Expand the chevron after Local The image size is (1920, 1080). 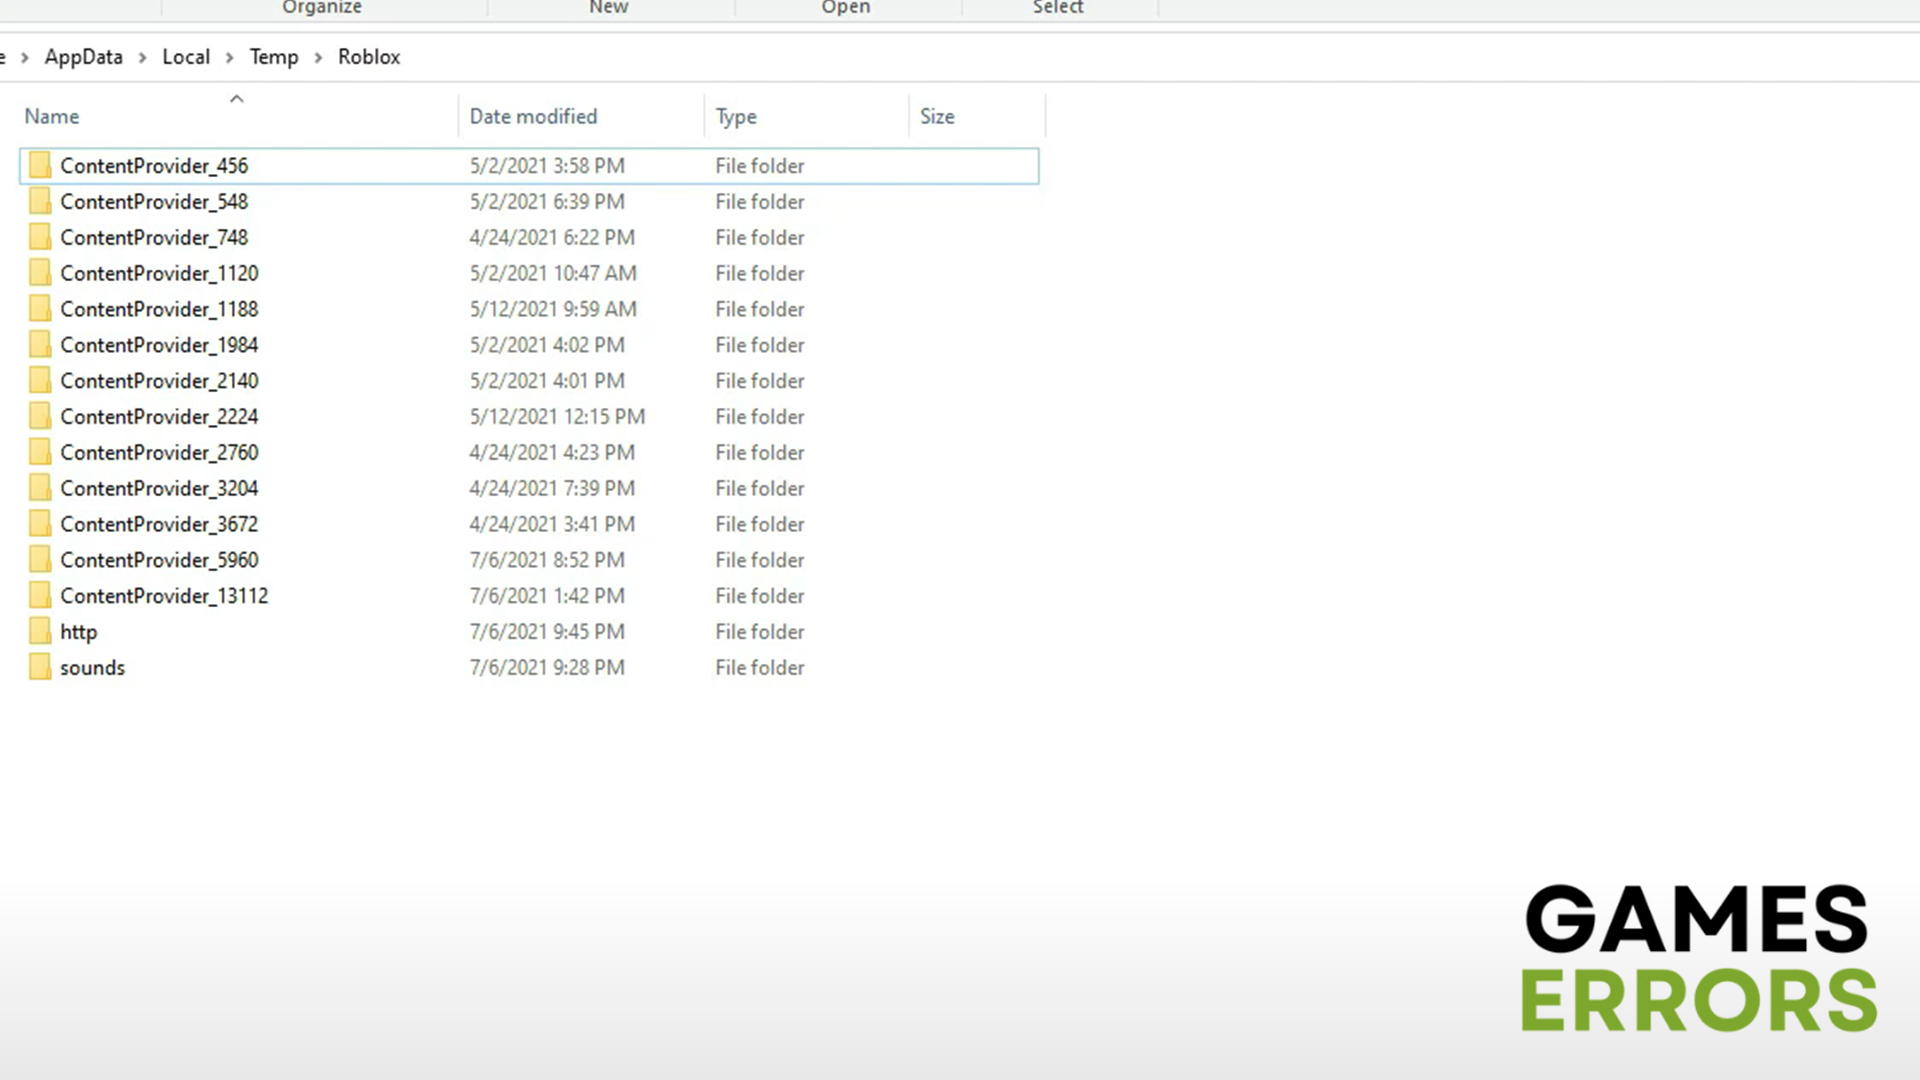click(x=230, y=57)
